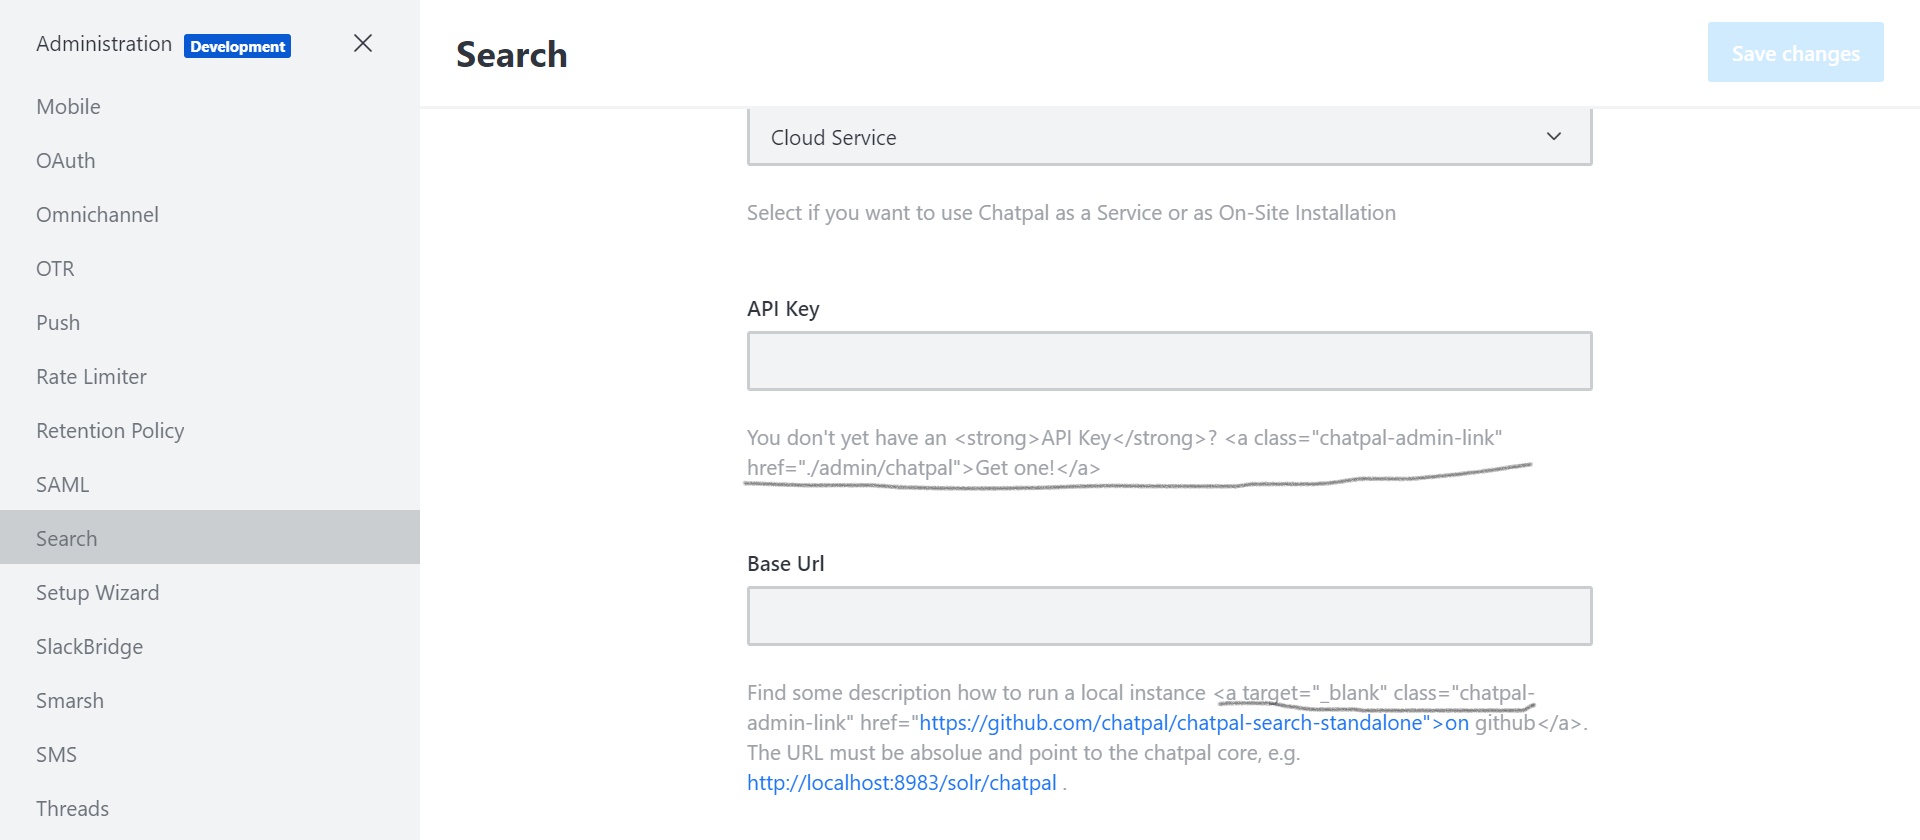Image resolution: width=1920 pixels, height=840 pixels.
Task: Open the Cloud Service dropdown
Action: (1169, 137)
